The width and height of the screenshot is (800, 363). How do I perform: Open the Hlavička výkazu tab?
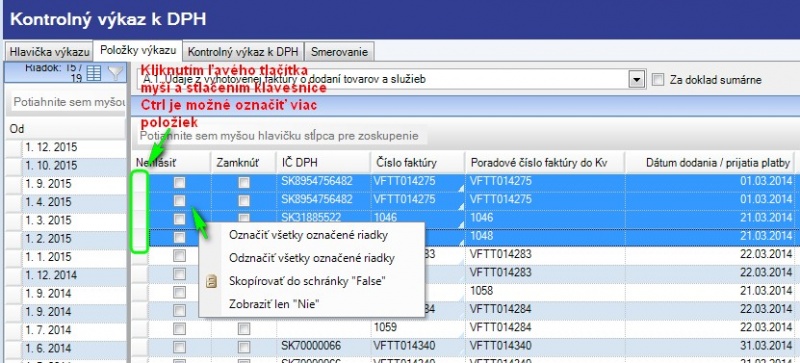(x=49, y=52)
